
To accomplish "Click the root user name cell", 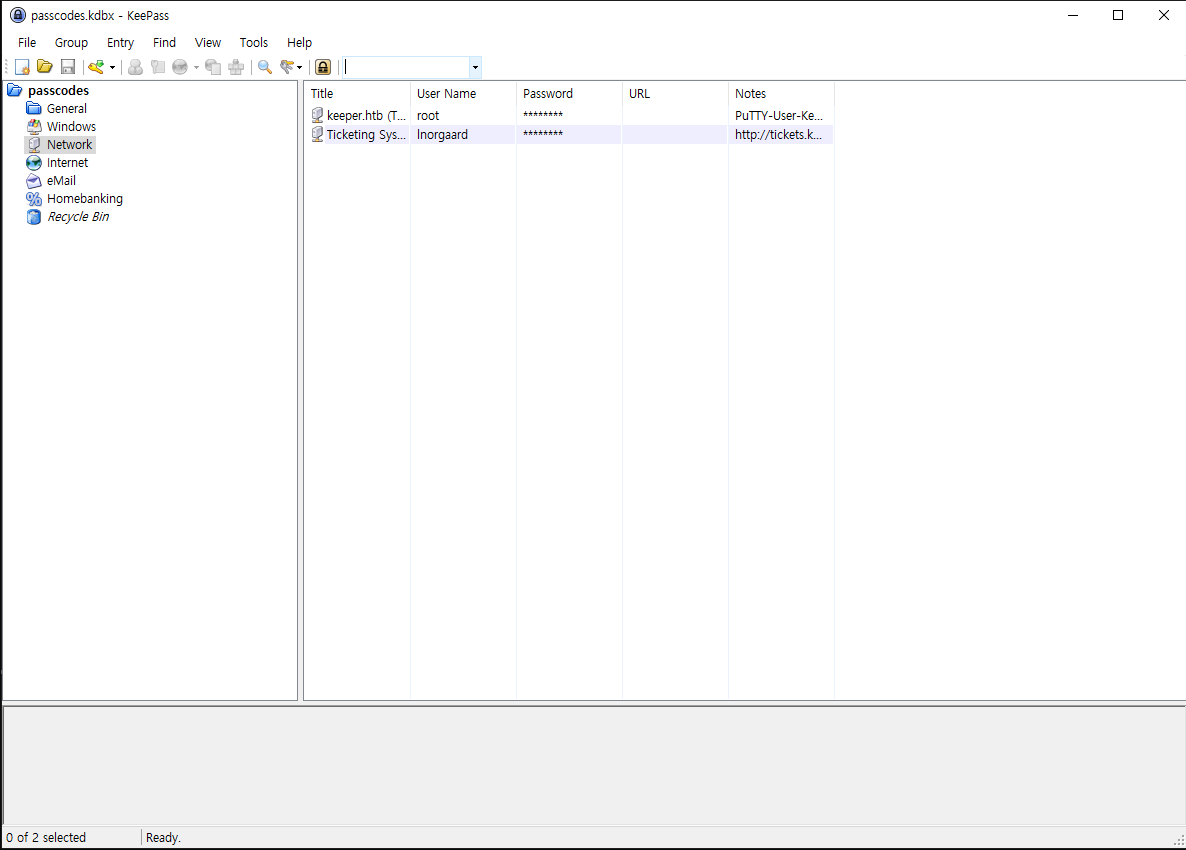I will (x=428, y=116).
